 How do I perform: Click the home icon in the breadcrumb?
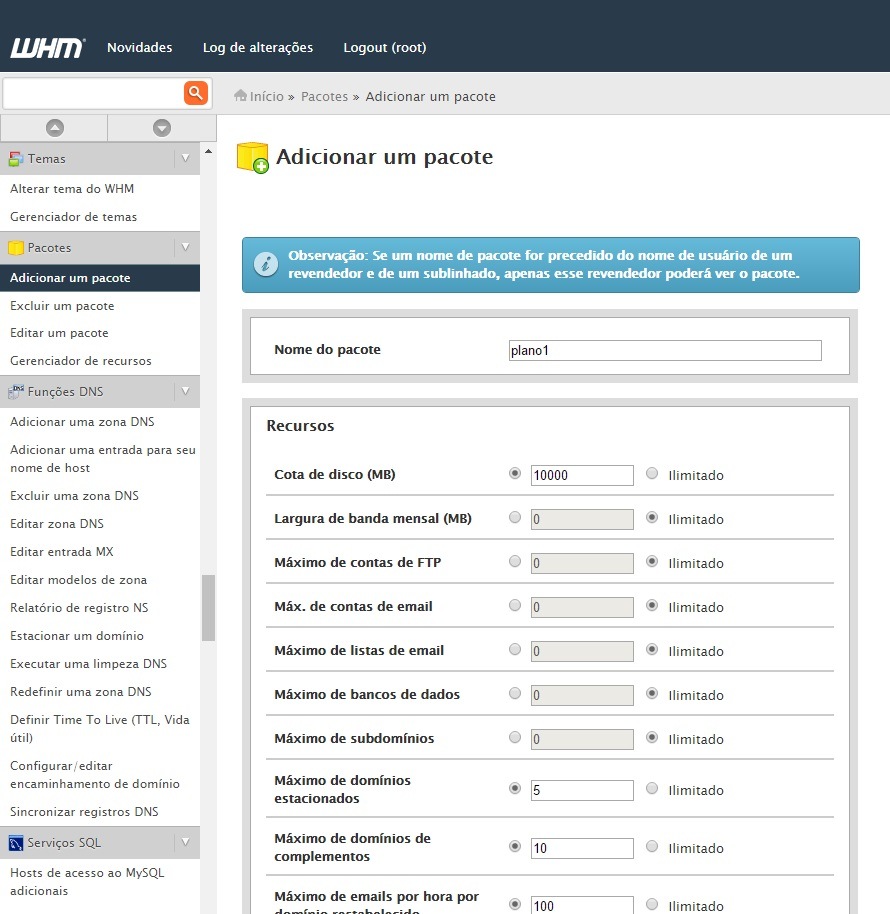(242, 96)
